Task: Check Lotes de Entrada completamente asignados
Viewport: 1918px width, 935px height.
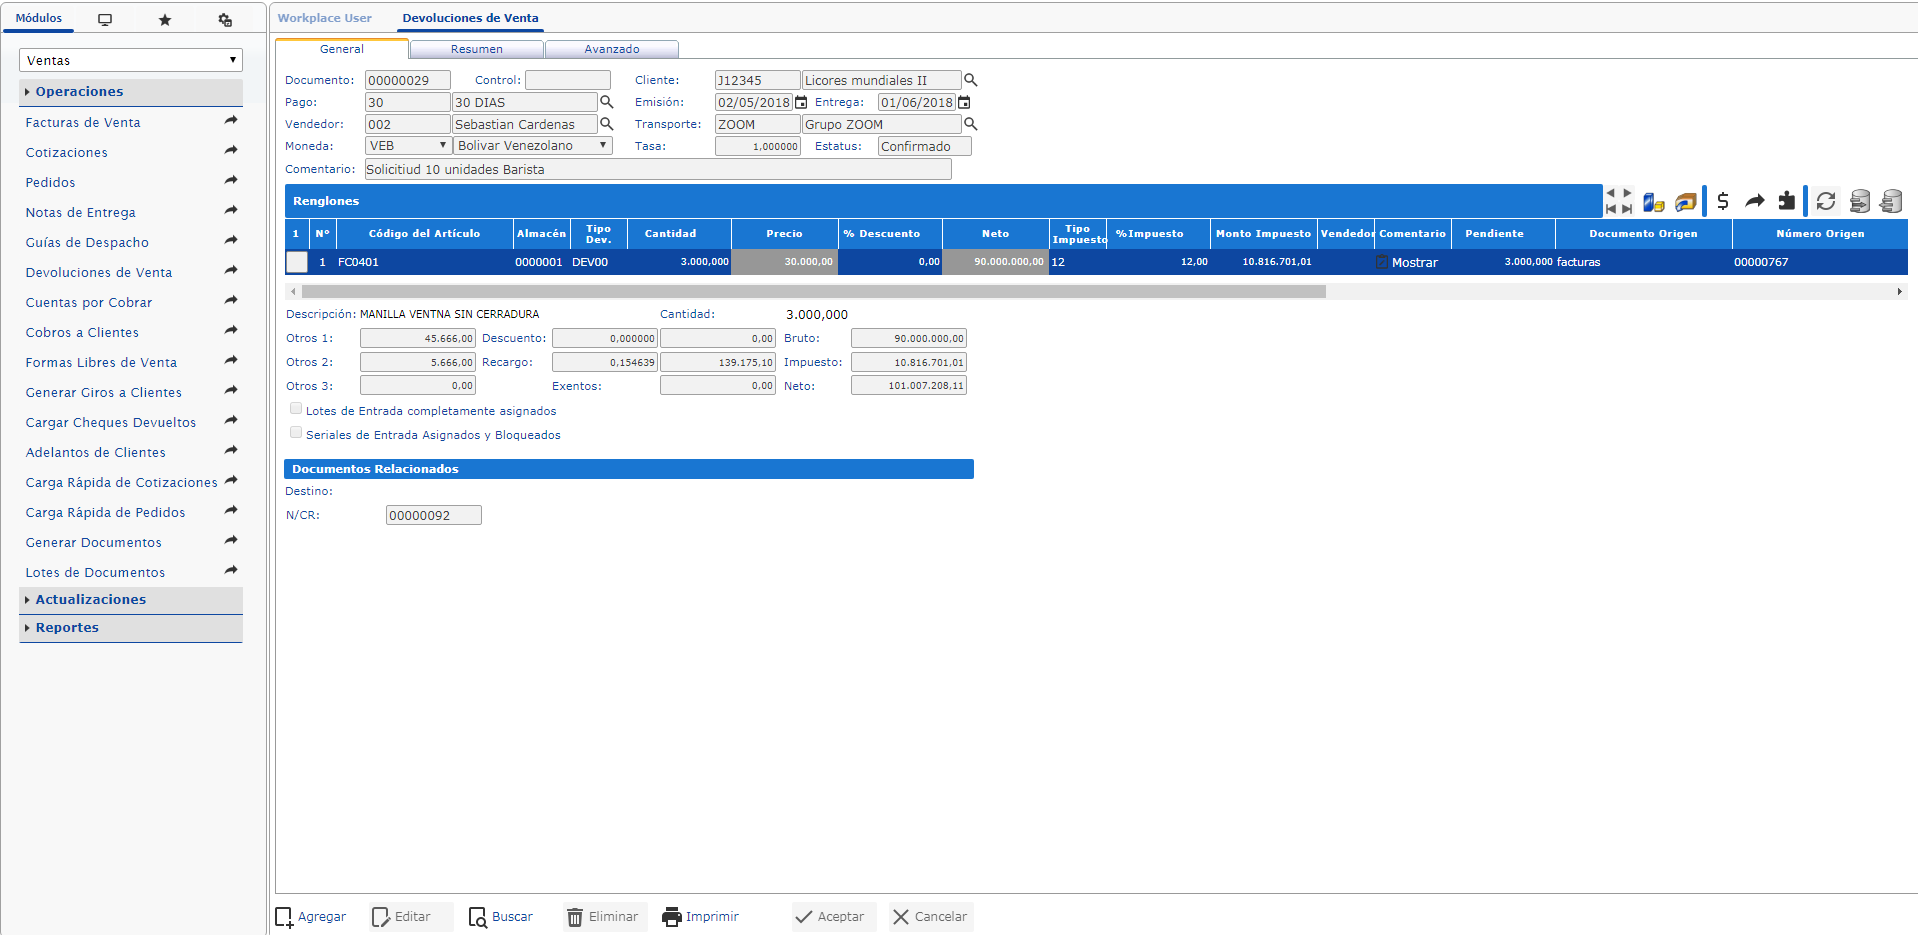Action: 296,409
